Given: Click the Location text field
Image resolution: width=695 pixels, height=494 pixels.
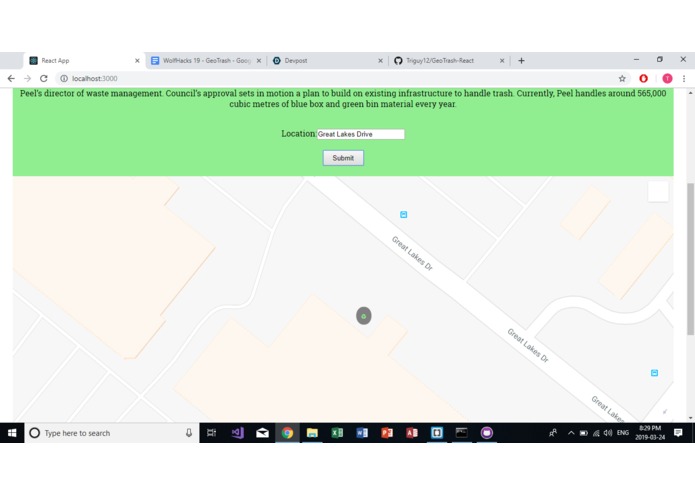Looking at the screenshot, I should (360, 134).
